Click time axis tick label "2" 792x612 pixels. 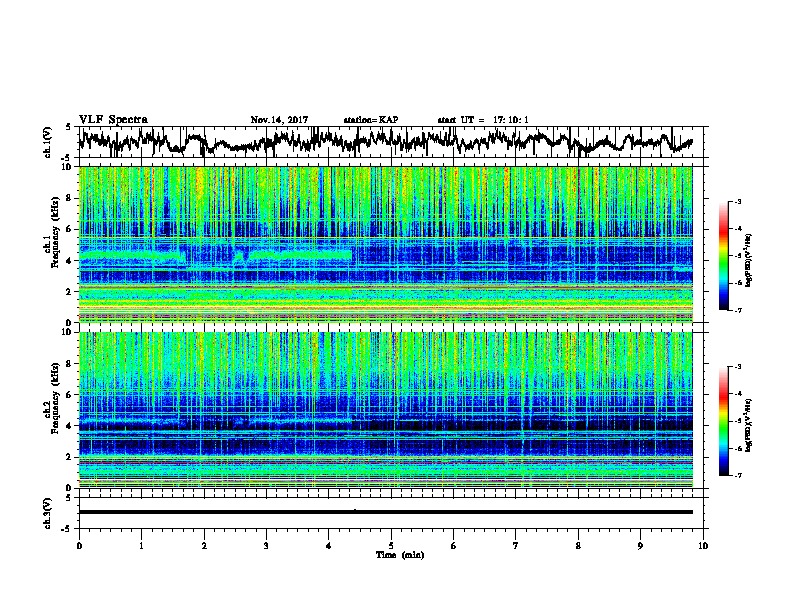pyautogui.click(x=204, y=546)
